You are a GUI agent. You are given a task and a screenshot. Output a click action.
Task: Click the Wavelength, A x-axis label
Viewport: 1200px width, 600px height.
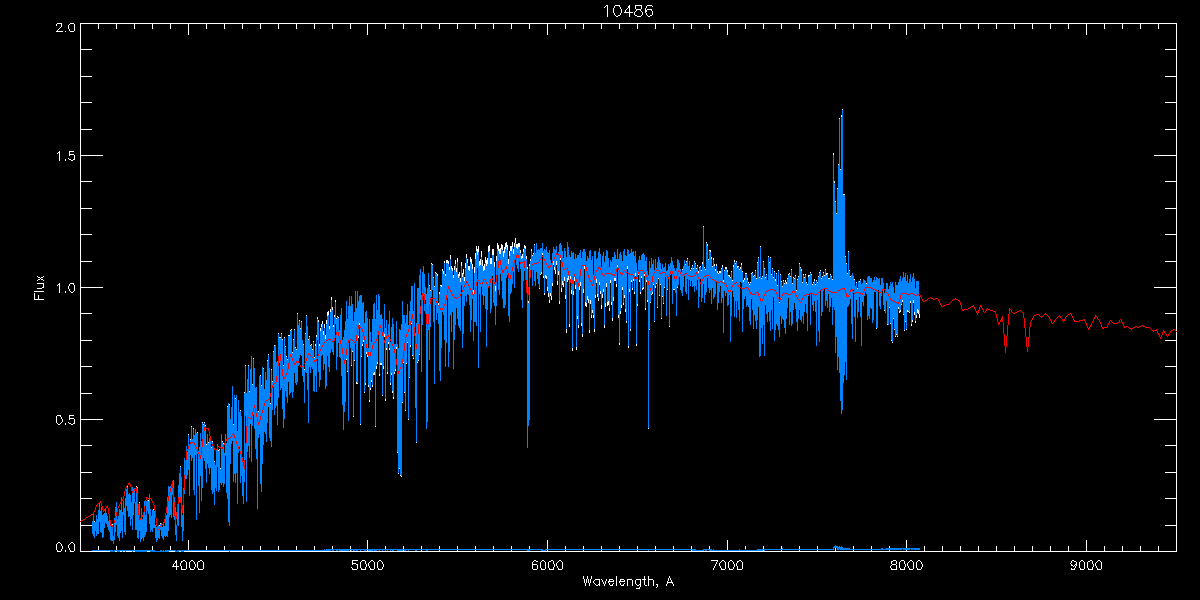point(627,582)
